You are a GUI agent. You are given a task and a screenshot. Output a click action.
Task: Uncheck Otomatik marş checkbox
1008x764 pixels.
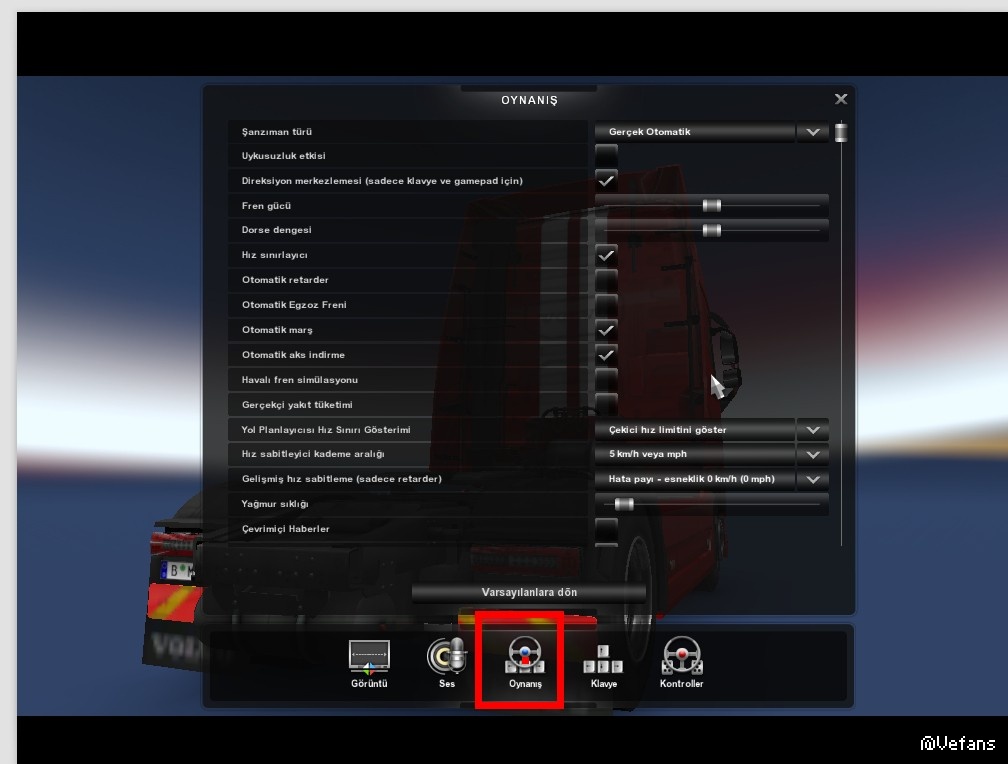(x=606, y=331)
